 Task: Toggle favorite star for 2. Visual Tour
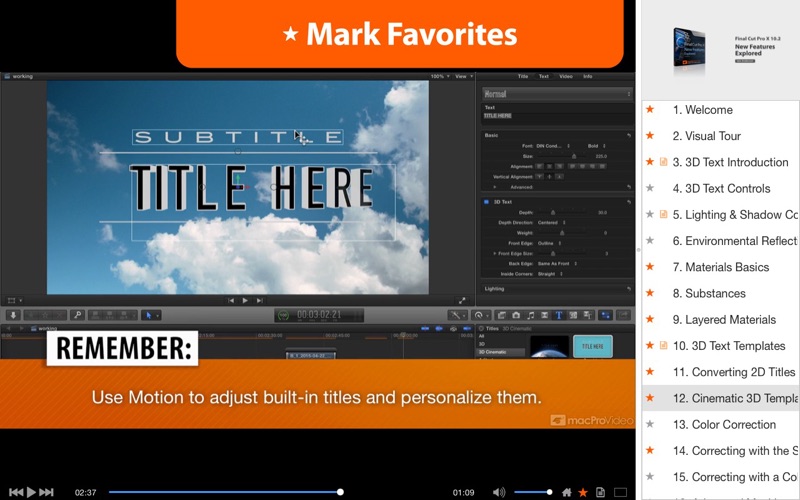pyautogui.click(x=650, y=136)
